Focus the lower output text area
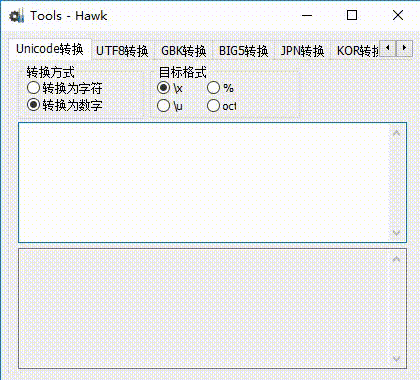 pos(212,309)
